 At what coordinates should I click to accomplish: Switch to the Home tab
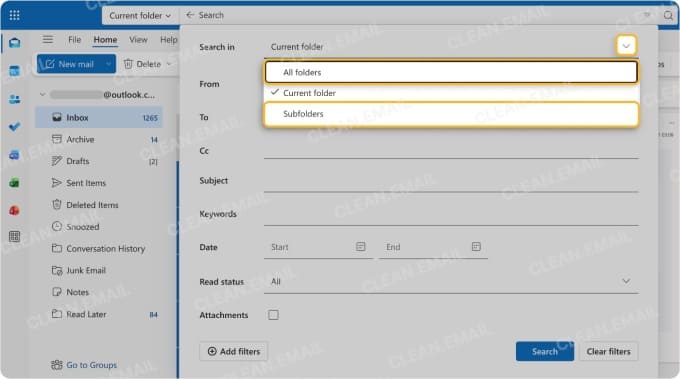coord(105,40)
